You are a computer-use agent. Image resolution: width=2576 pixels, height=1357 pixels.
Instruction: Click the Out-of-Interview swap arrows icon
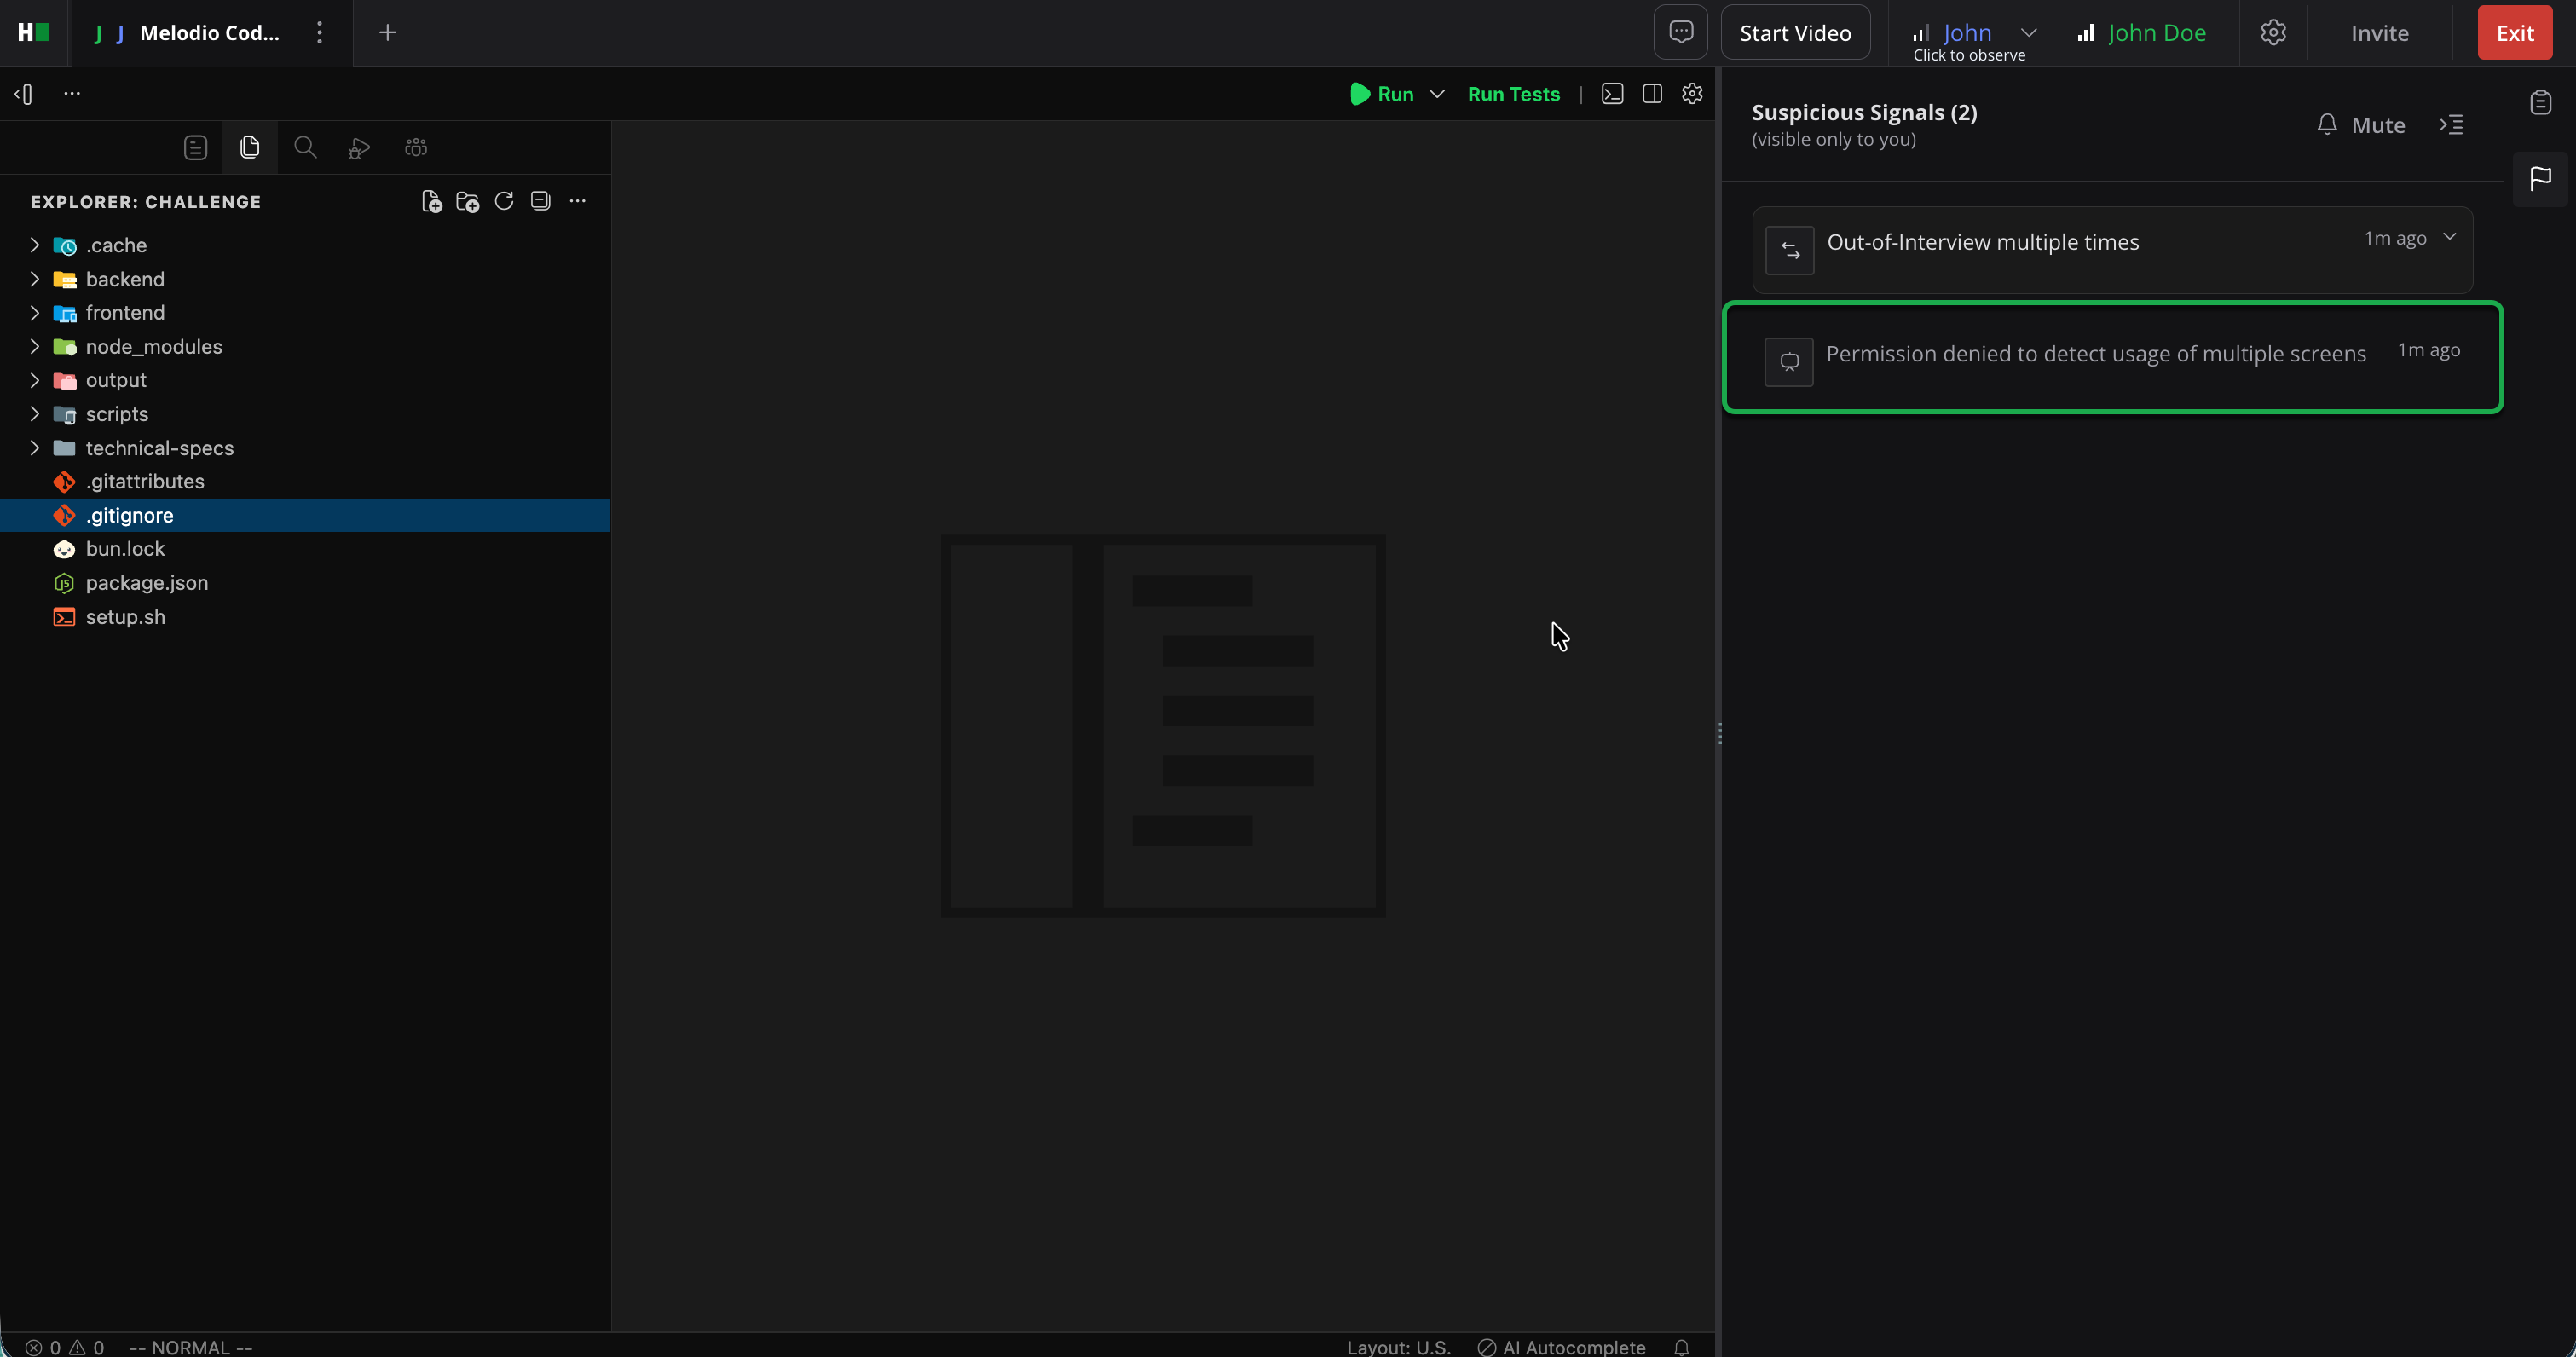pos(1790,250)
